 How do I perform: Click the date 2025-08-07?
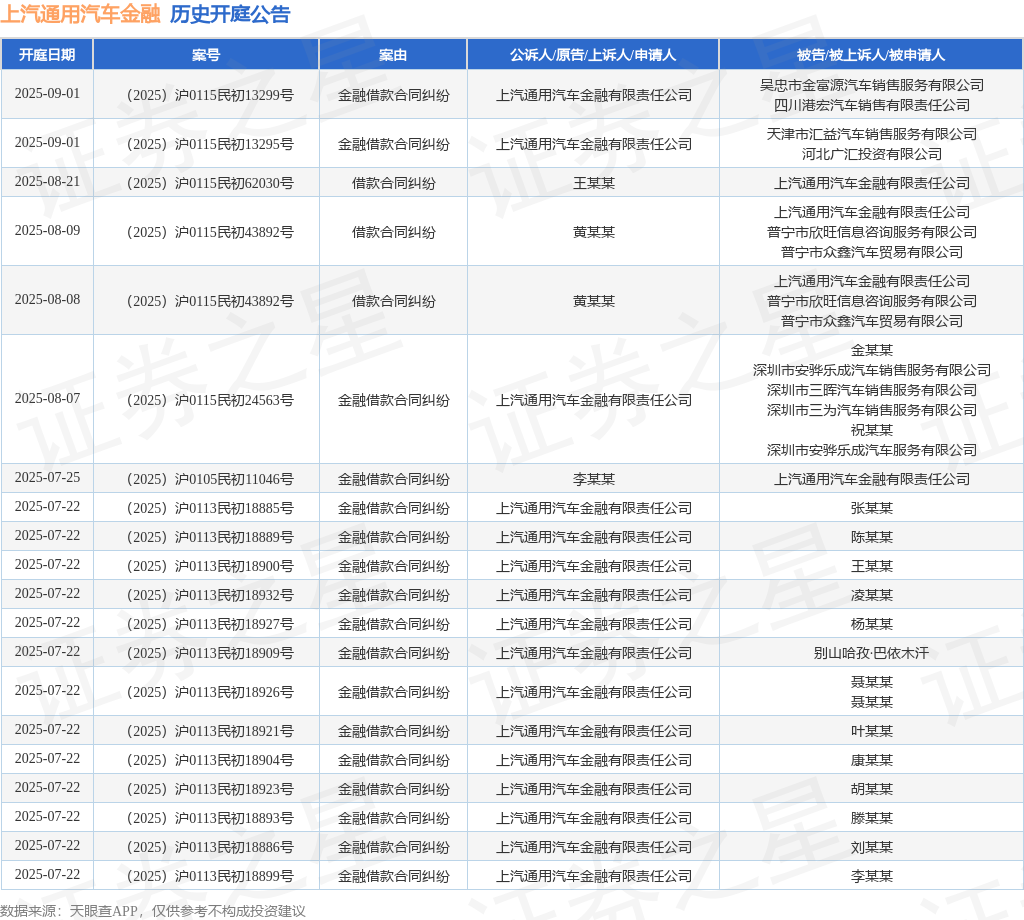[47, 398]
